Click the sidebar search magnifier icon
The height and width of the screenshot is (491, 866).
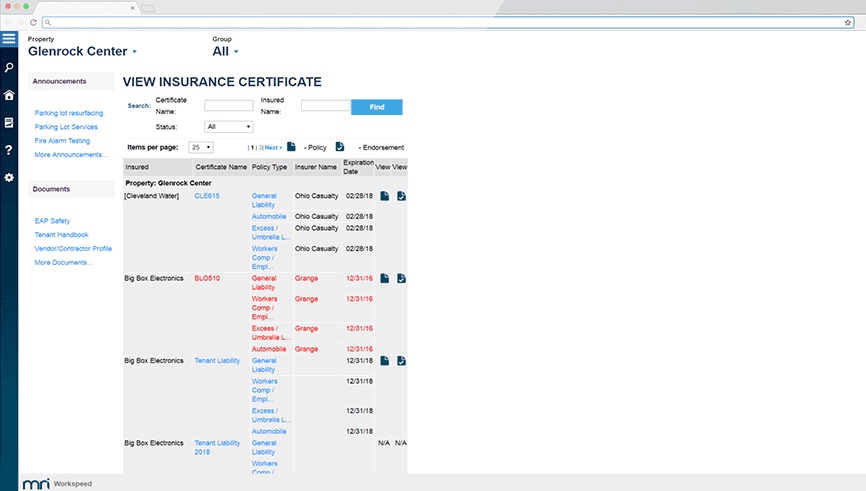(9, 67)
